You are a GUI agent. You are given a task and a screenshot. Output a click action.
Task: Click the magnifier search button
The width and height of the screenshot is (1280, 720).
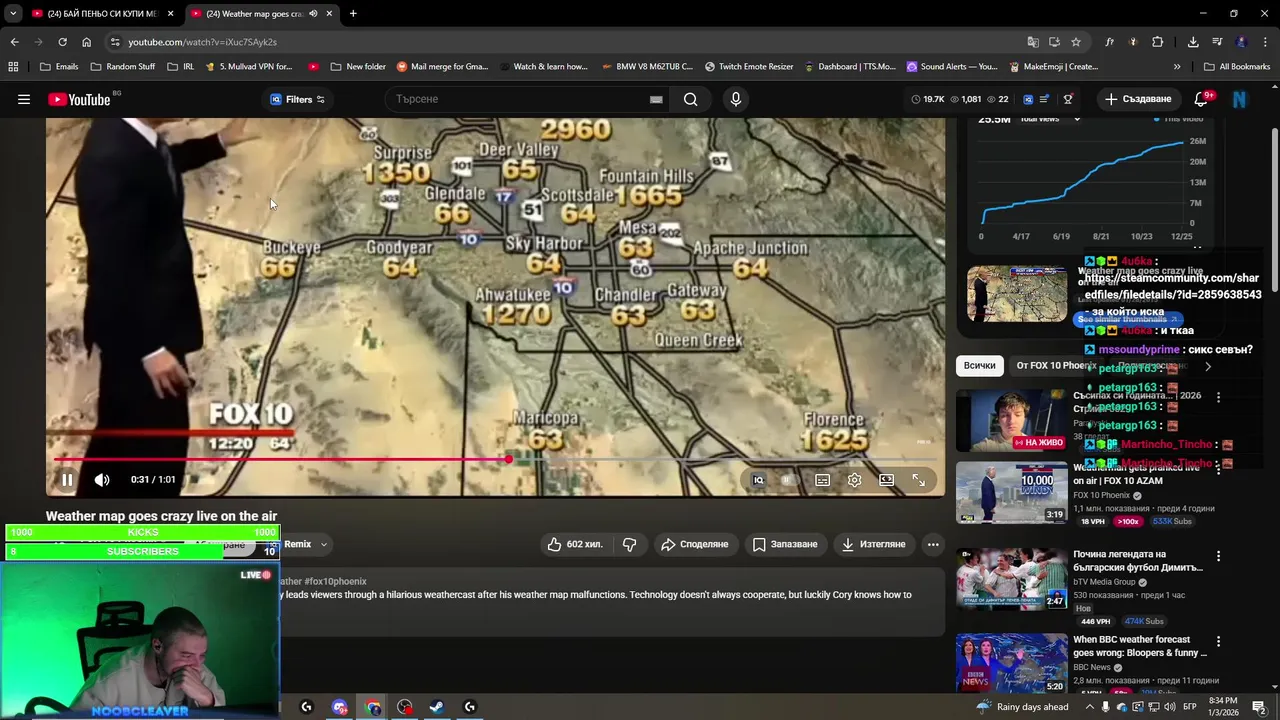(x=690, y=99)
